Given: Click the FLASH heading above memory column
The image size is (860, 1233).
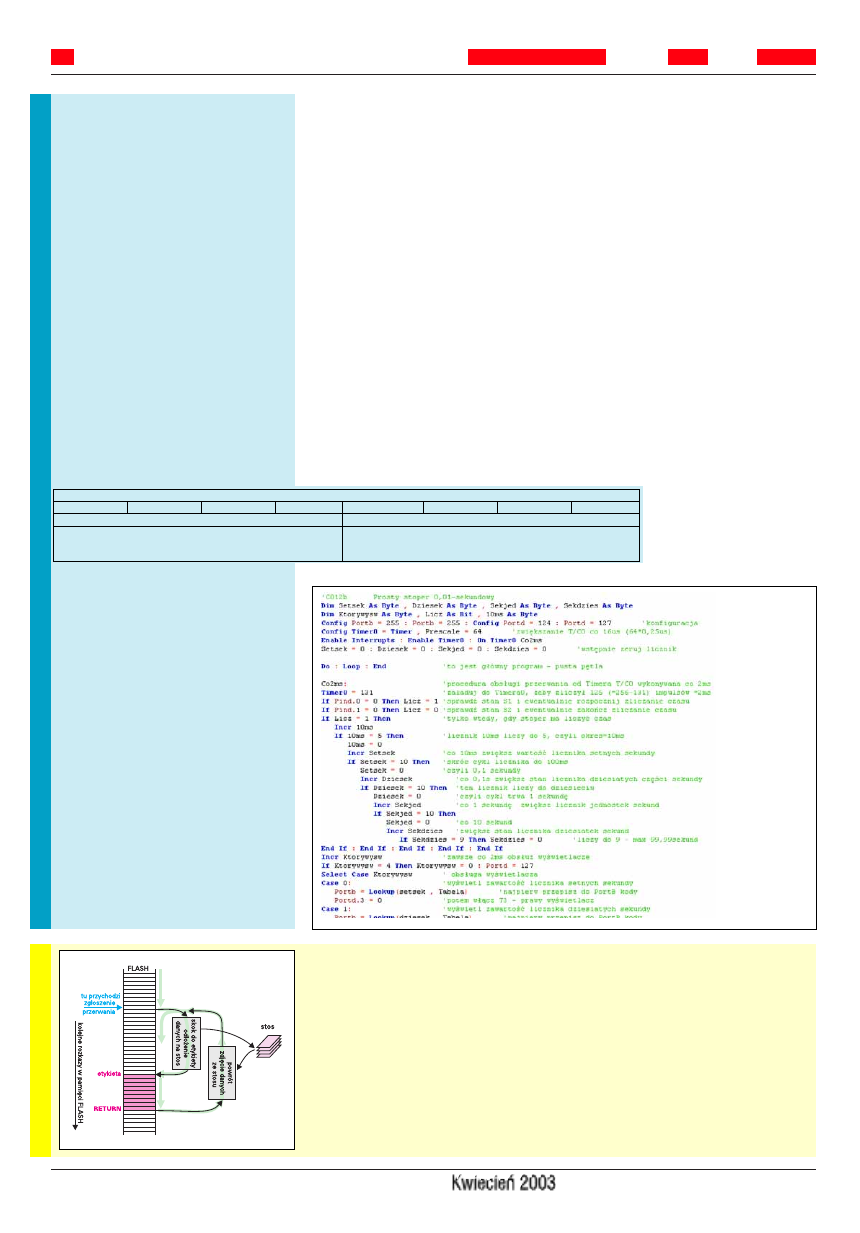Looking at the screenshot, I should [136, 968].
